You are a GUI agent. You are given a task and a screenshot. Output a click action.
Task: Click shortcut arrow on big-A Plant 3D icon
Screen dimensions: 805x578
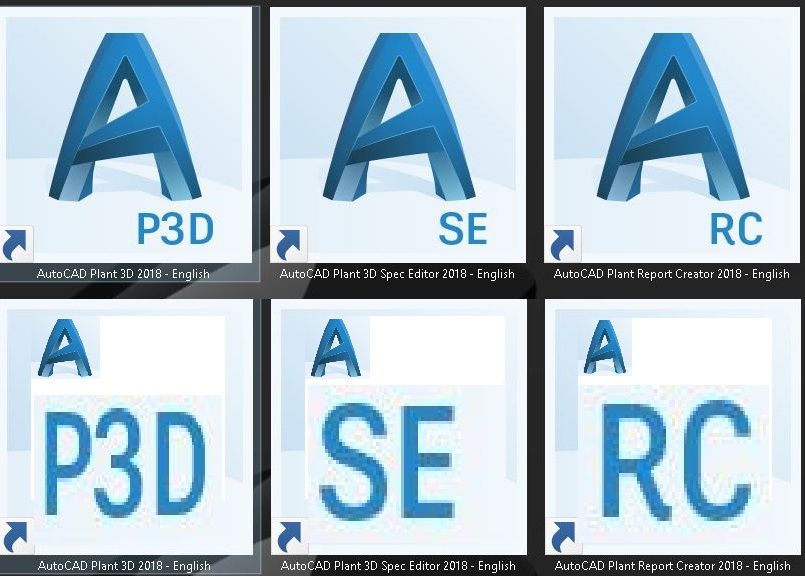pyautogui.click(x=16, y=244)
